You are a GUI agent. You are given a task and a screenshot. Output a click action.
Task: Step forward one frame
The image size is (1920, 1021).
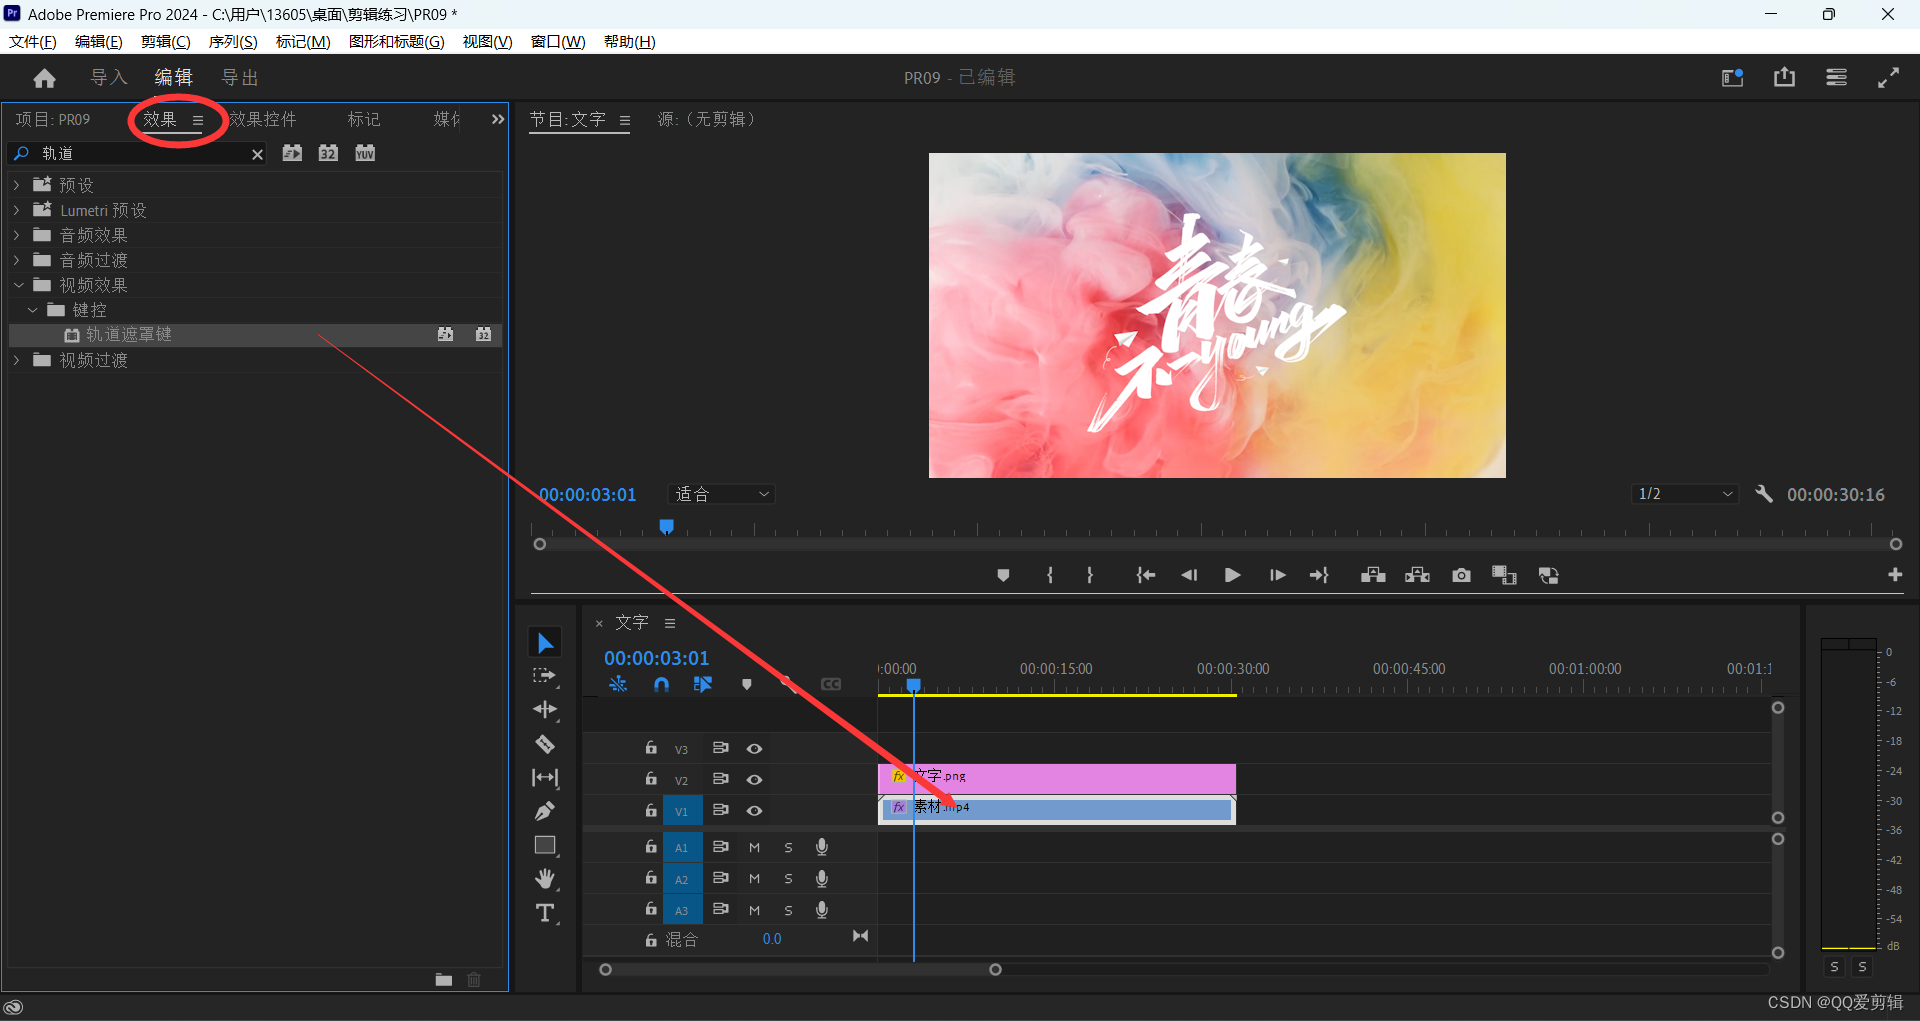click(x=1277, y=575)
